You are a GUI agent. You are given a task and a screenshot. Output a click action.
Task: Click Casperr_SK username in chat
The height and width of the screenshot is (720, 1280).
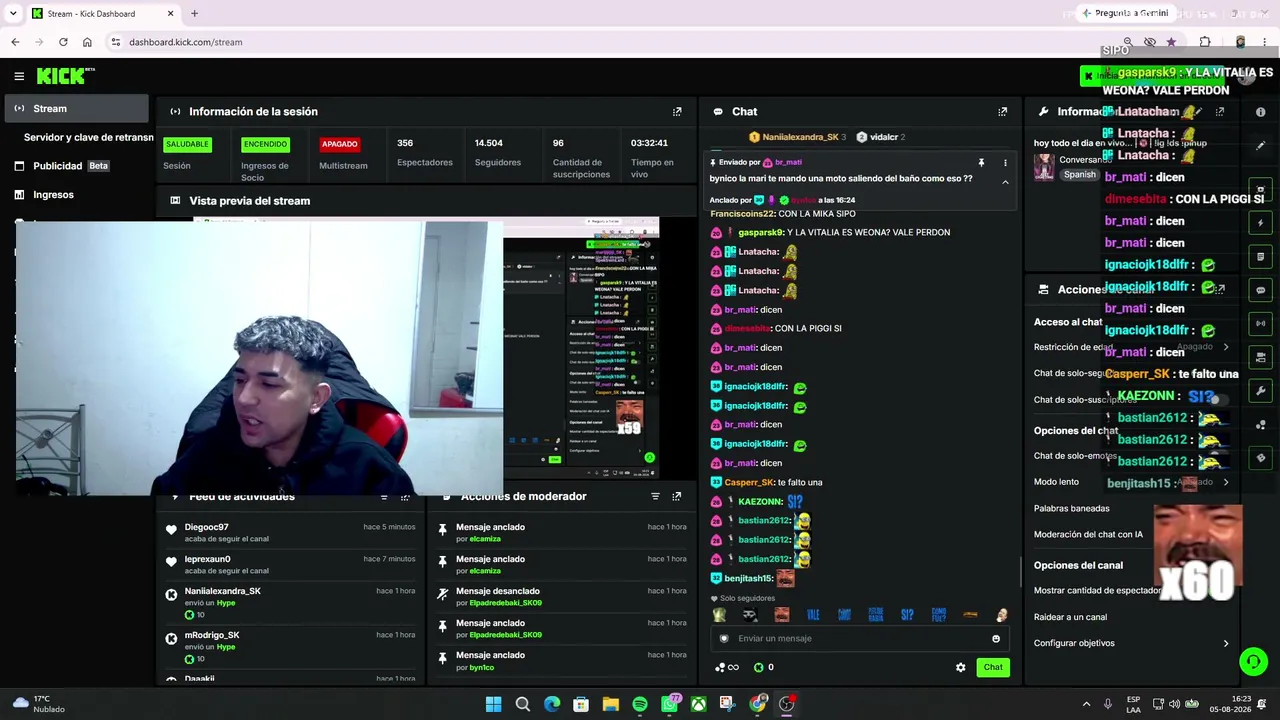click(749, 482)
